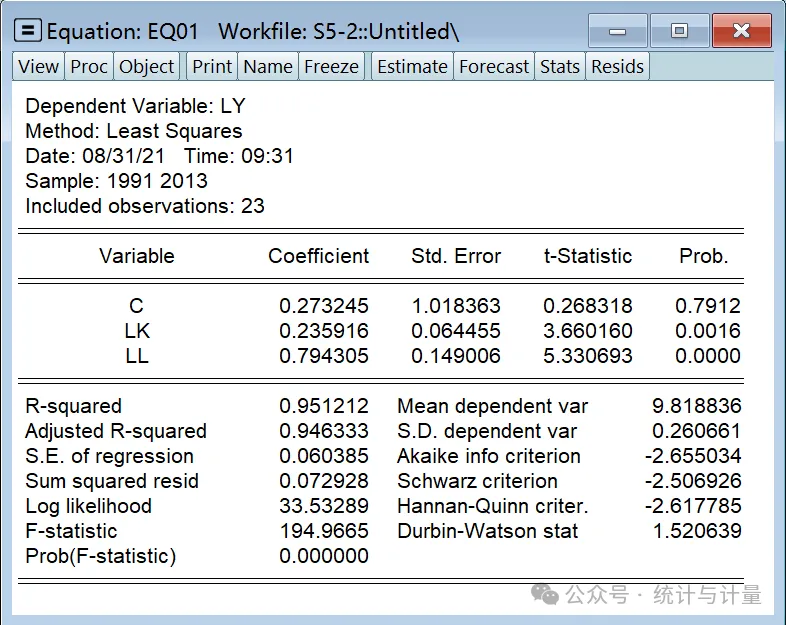
Task: Open the Proc menu
Action: 89,66
